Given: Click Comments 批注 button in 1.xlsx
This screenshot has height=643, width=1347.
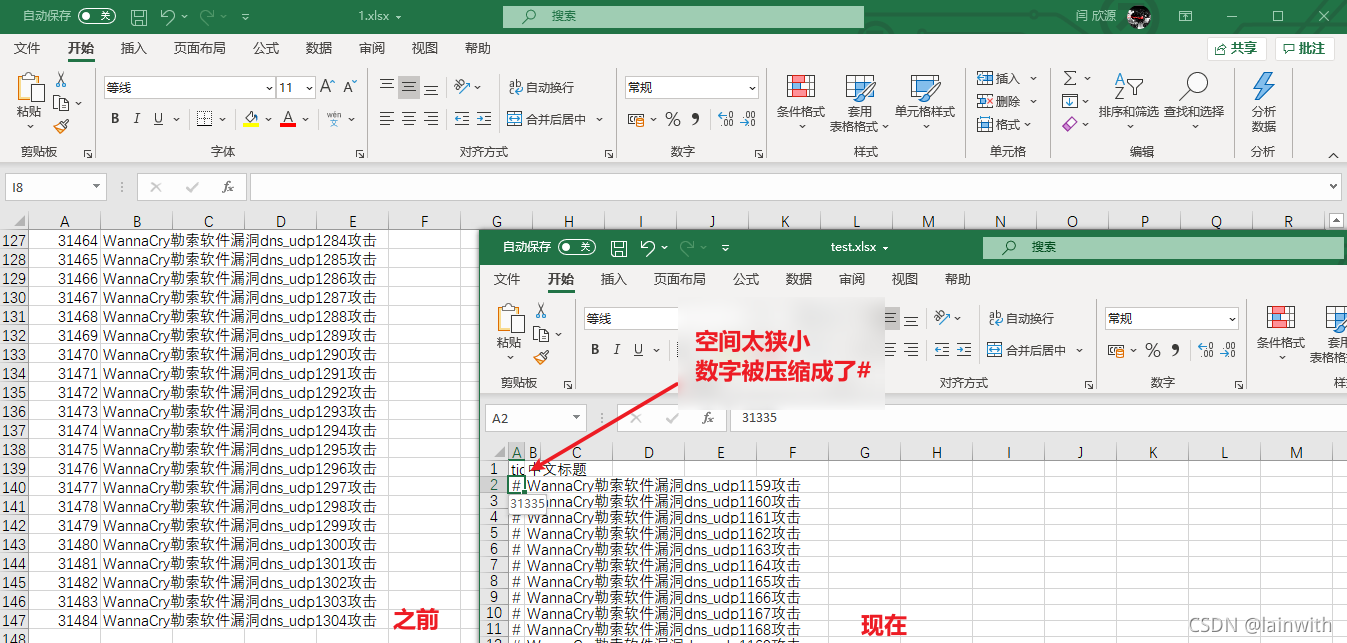Looking at the screenshot, I should point(1305,48).
